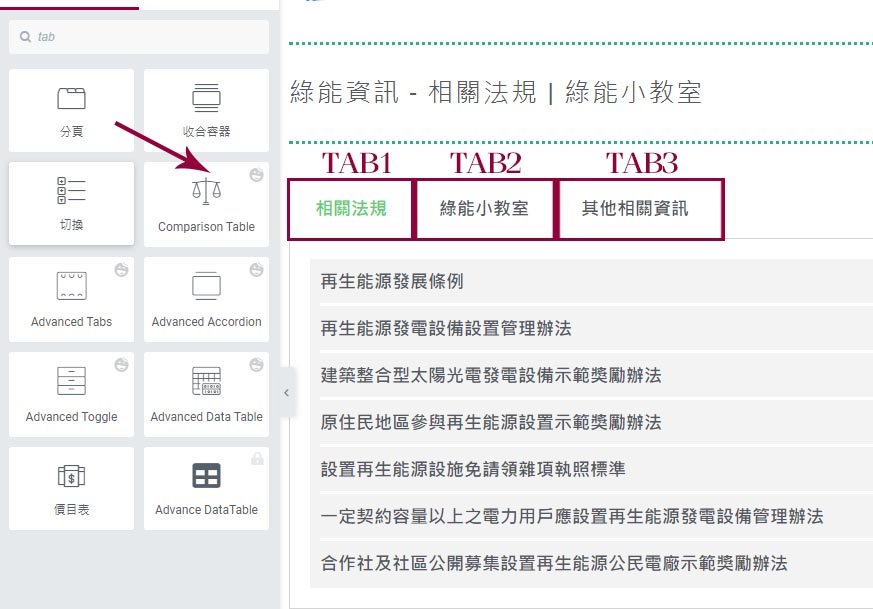
Task: Select the Advanced Toggle widget
Action: coord(71,394)
